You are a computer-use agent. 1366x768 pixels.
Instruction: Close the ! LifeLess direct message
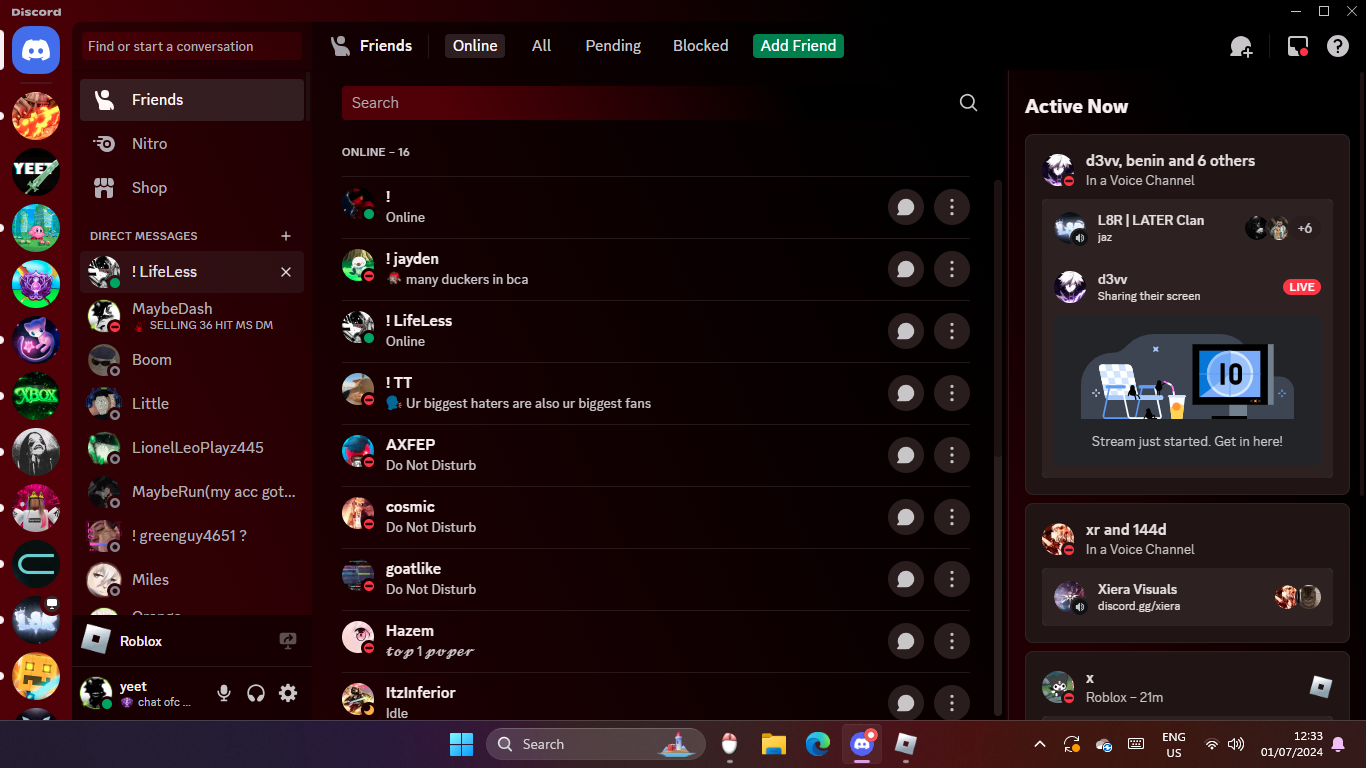(286, 272)
